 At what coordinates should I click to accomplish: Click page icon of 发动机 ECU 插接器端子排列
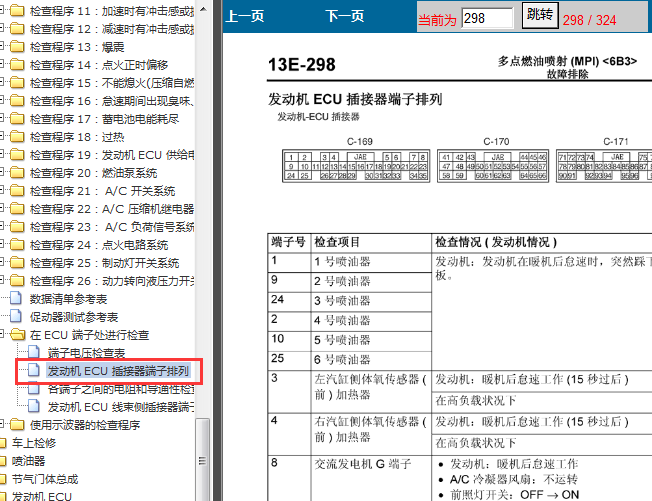34,370
